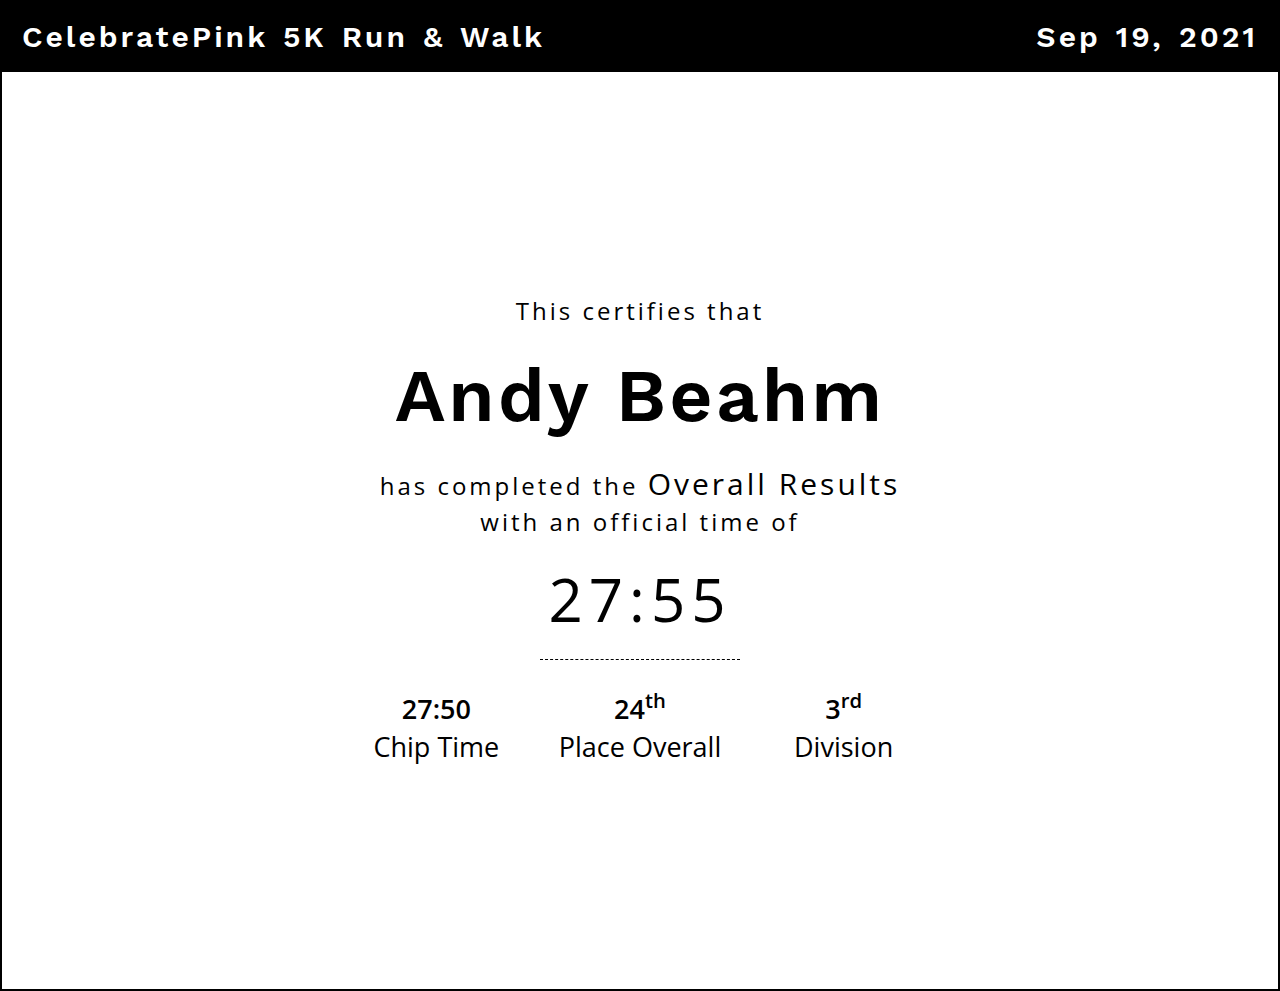Viewport: 1280px width, 991px height.
Task: Click the Place Overall label
Action: pyautogui.click(x=639, y=748)
